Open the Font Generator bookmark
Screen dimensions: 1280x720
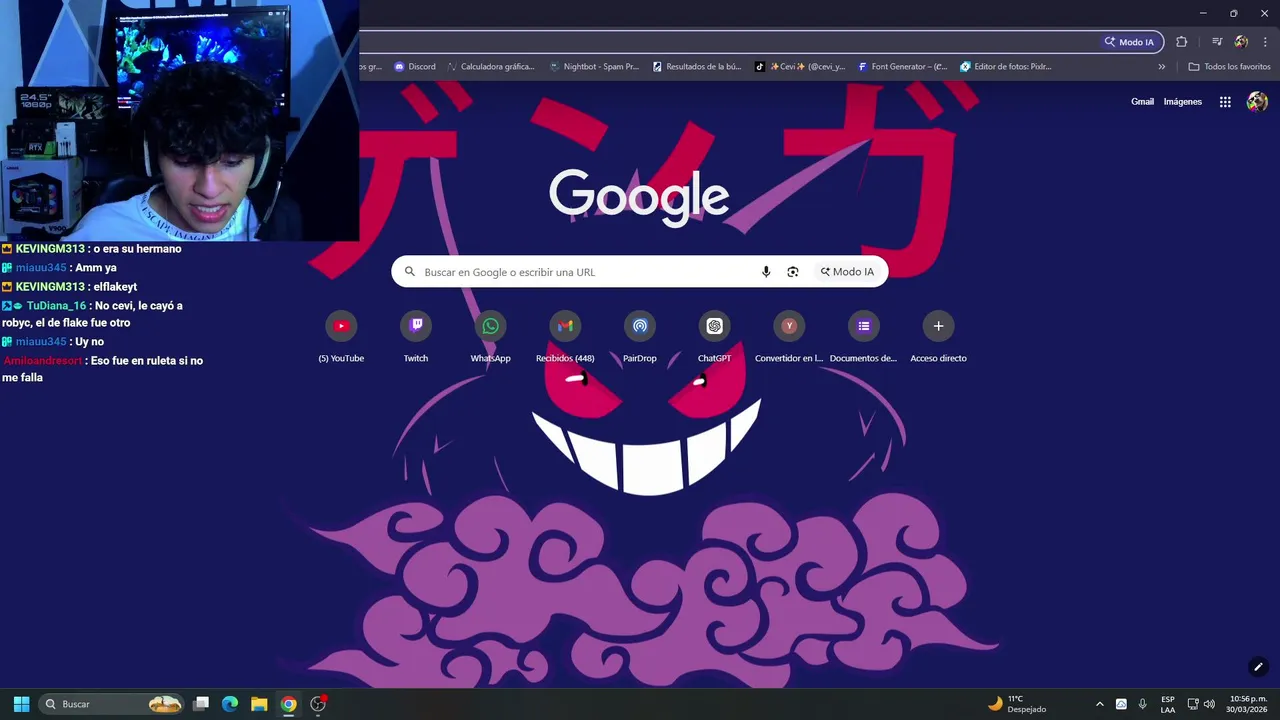click(903, 67)
